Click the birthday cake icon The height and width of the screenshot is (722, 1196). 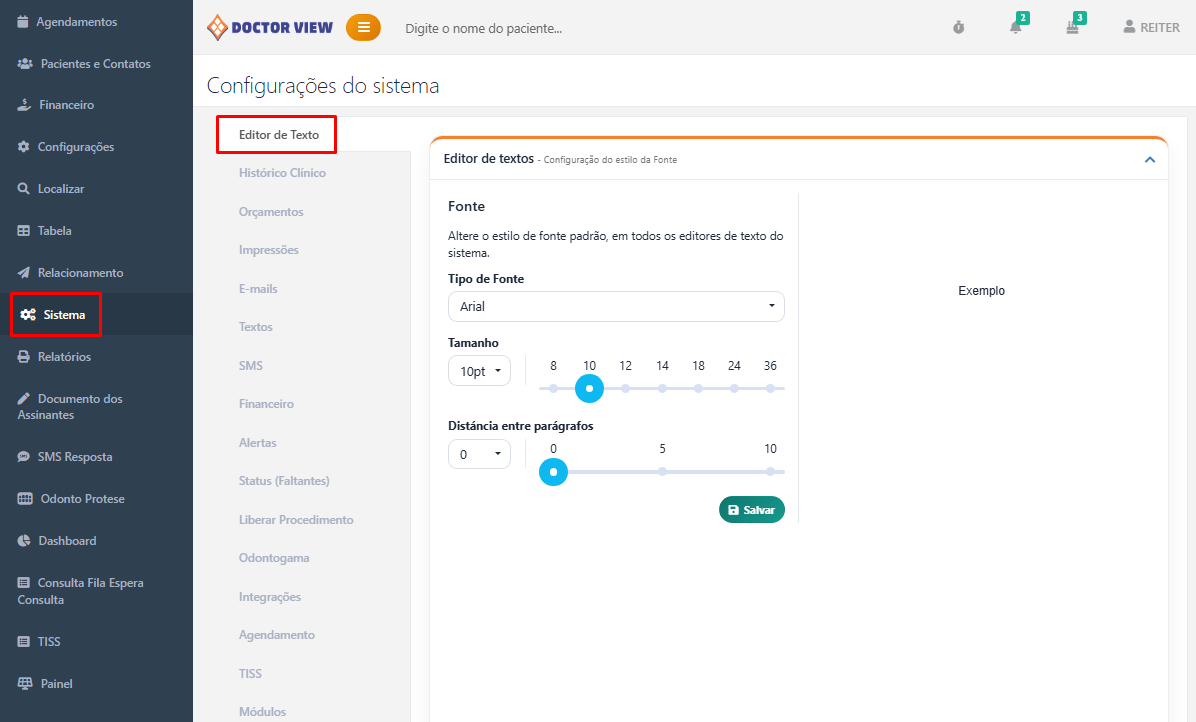pyautogui.click(x=1072, y=28)
